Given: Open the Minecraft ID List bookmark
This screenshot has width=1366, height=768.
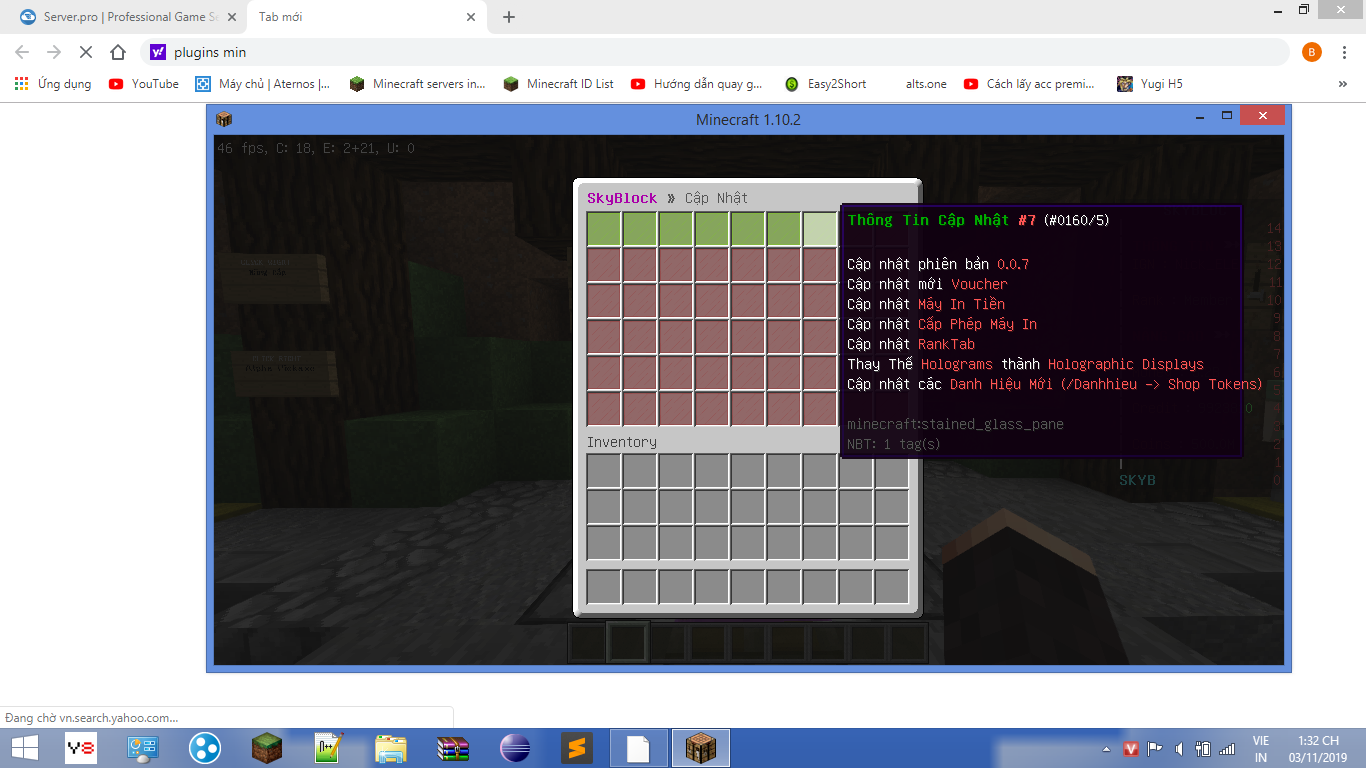Looking at the screenshot, I should tap(559, 84).
